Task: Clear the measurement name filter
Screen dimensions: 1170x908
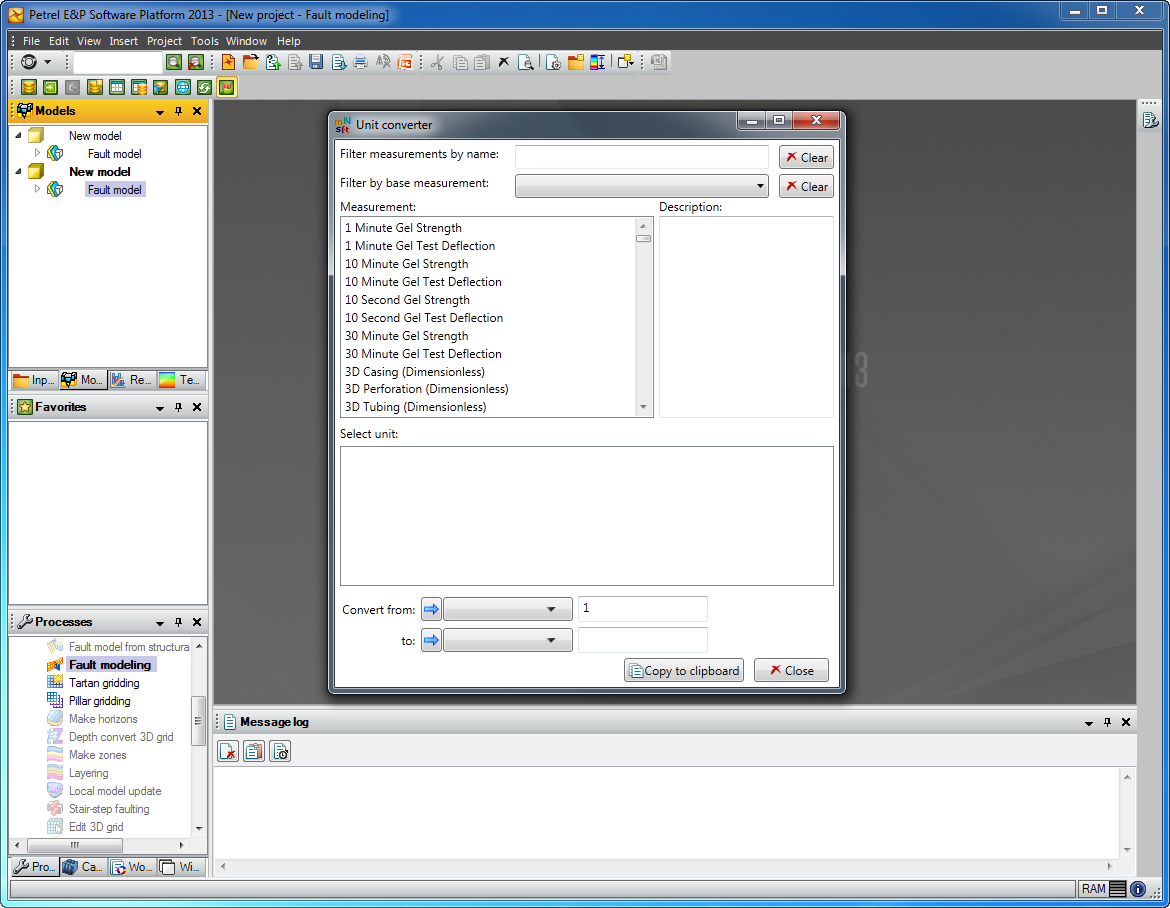Action: [806, 157]
